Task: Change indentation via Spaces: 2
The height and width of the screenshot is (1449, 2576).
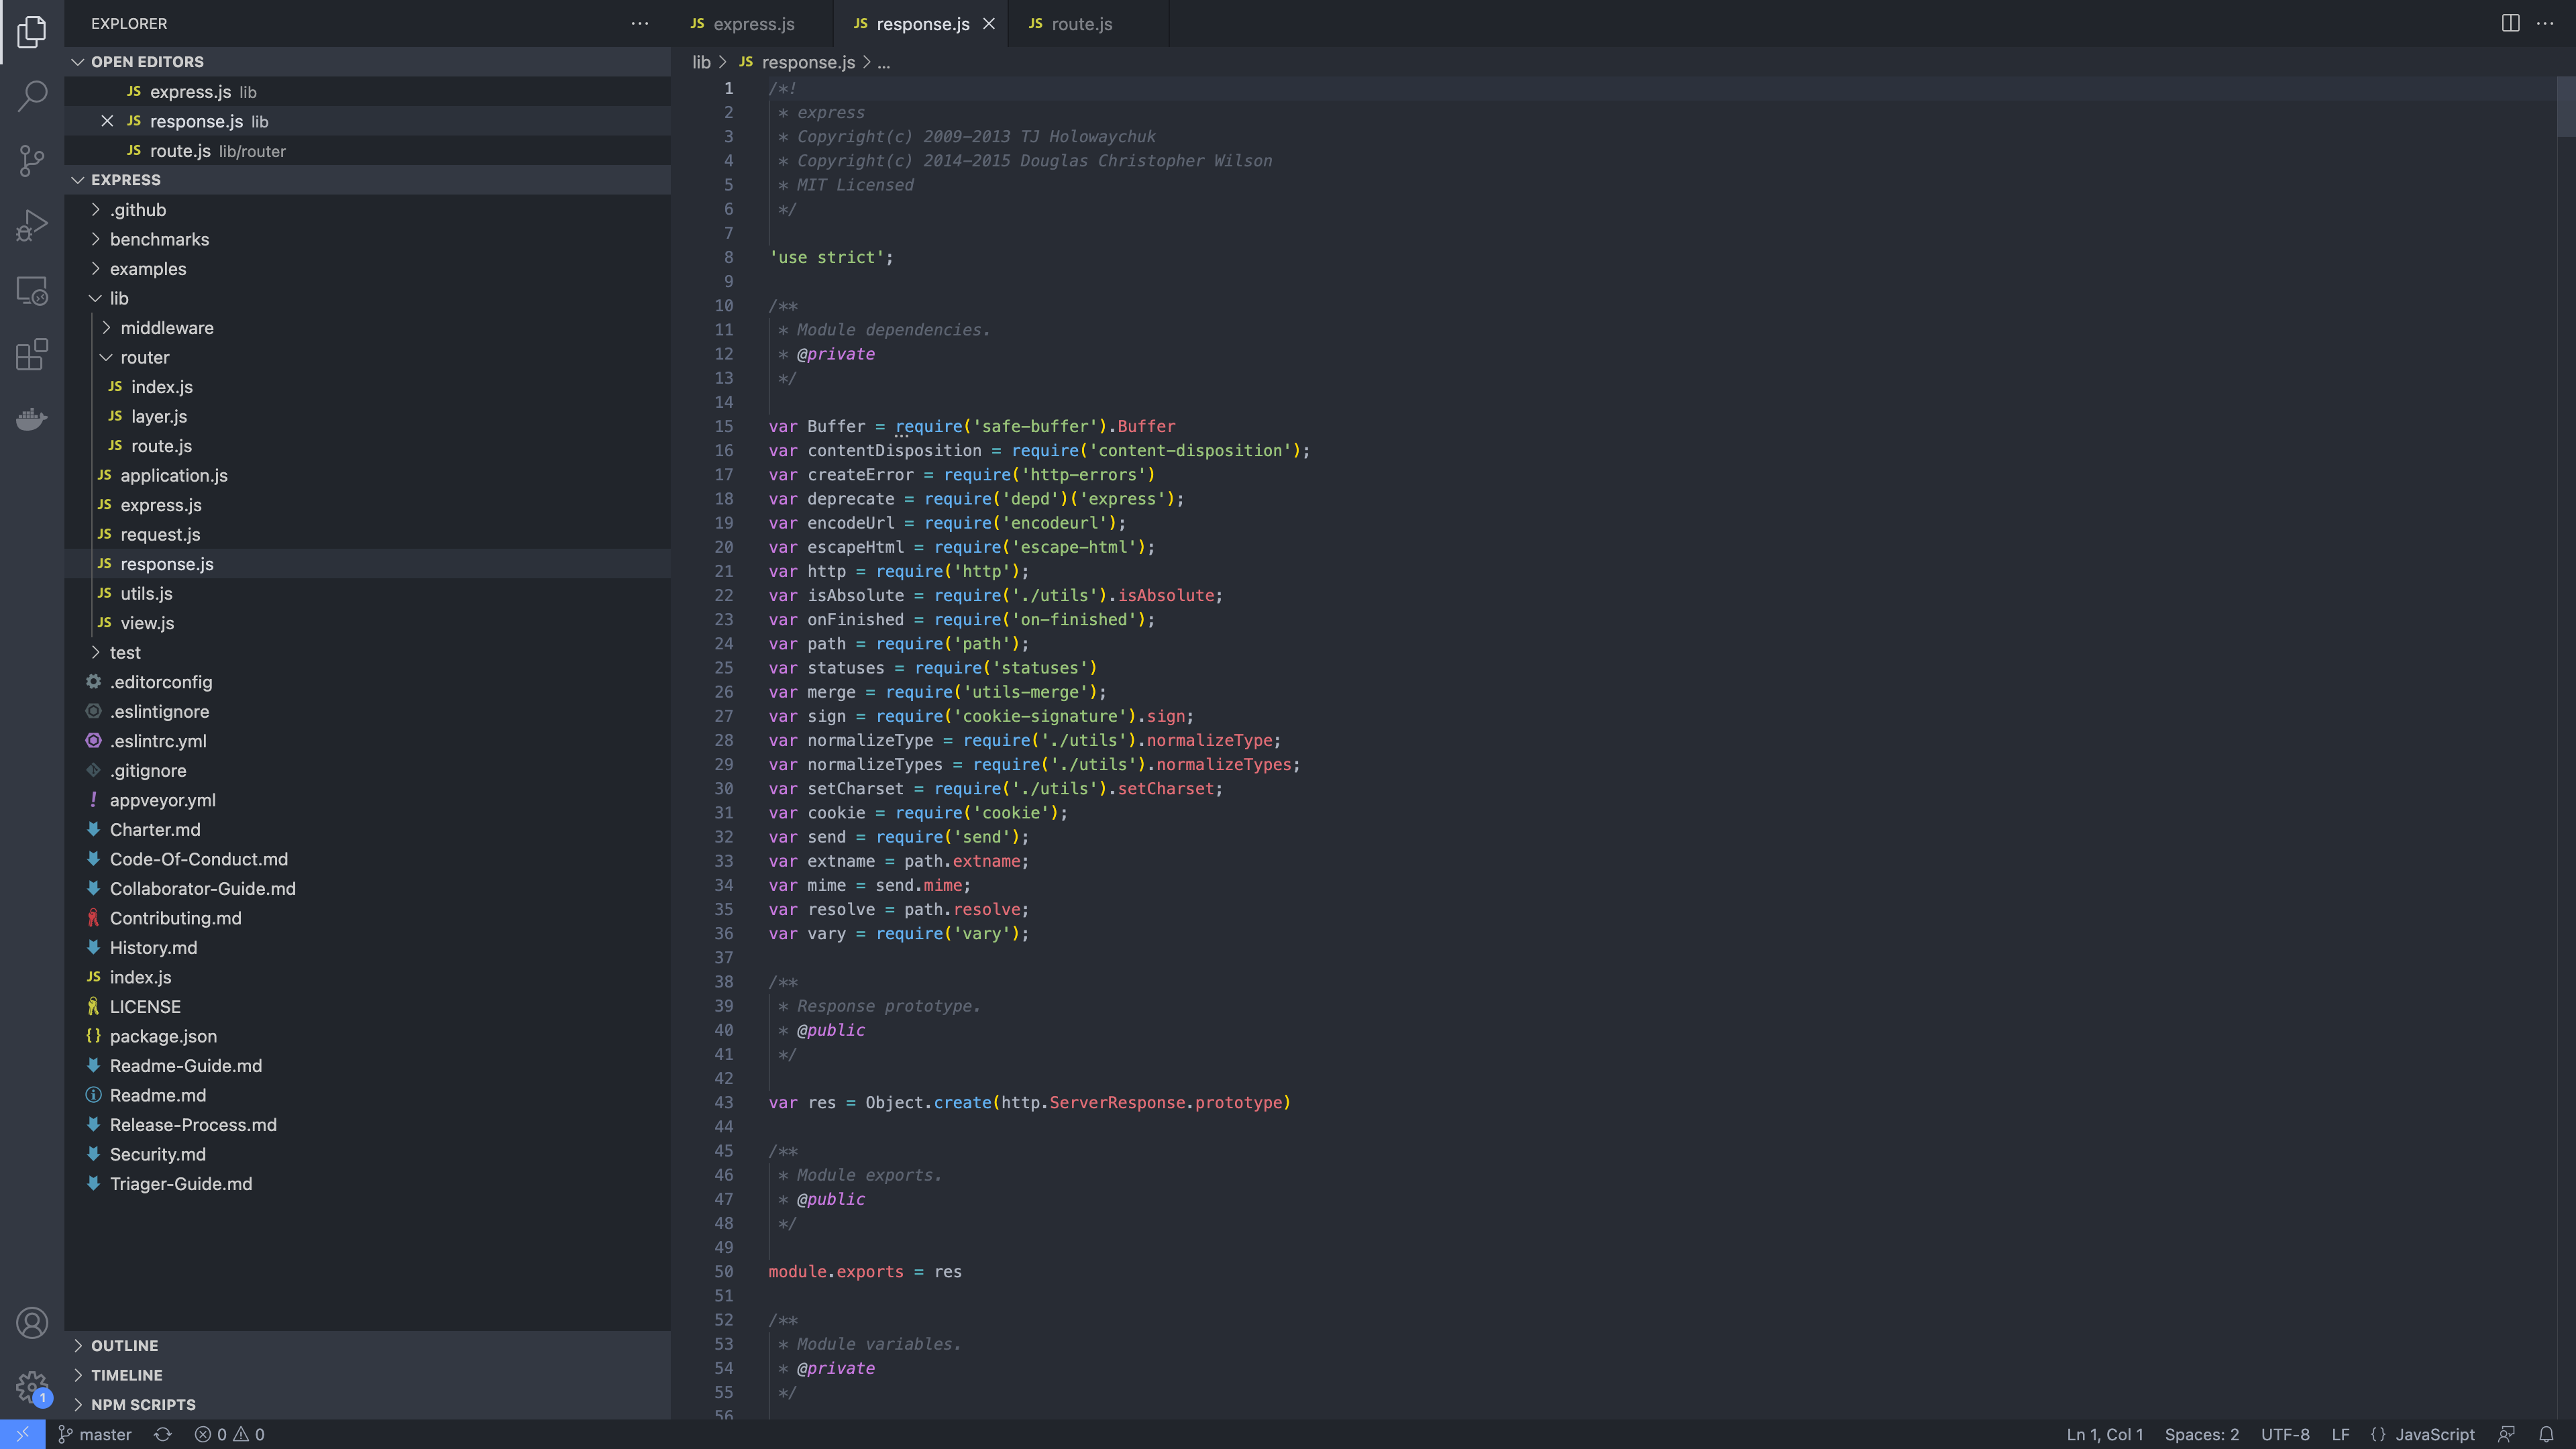Action: (x=2202, y=1434)
